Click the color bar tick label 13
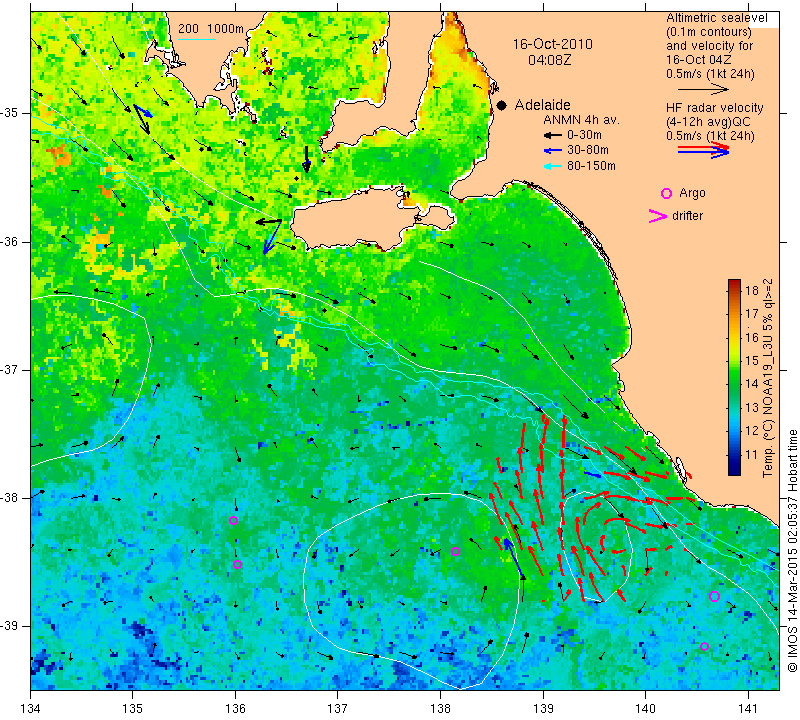This screenshot has width=800, height=720. (753, 408)
